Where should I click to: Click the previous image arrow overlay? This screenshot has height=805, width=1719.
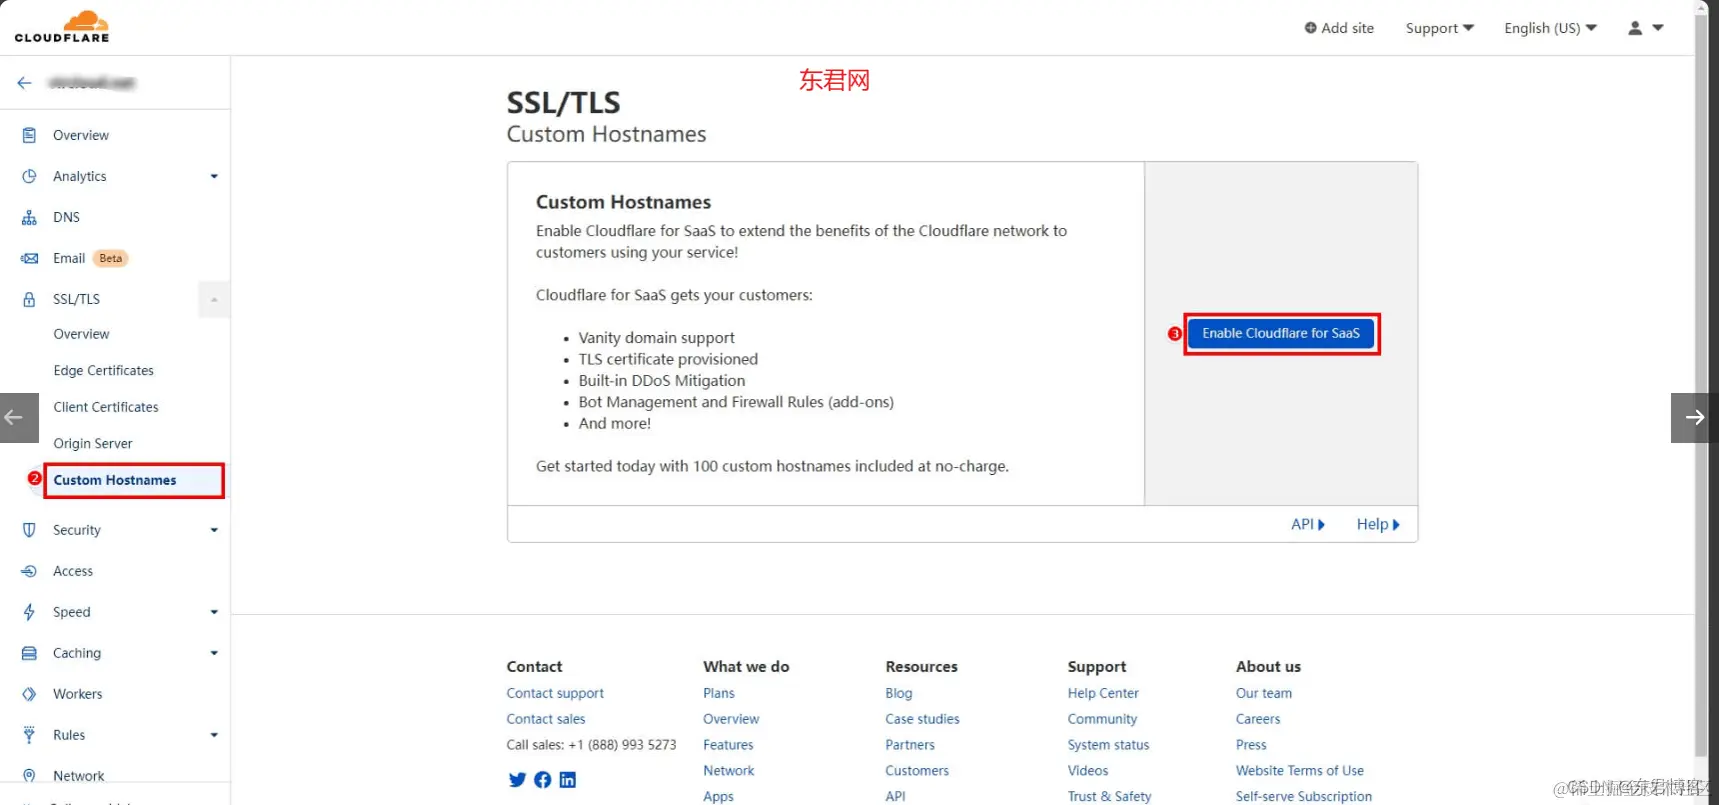(x=19, y=417)
